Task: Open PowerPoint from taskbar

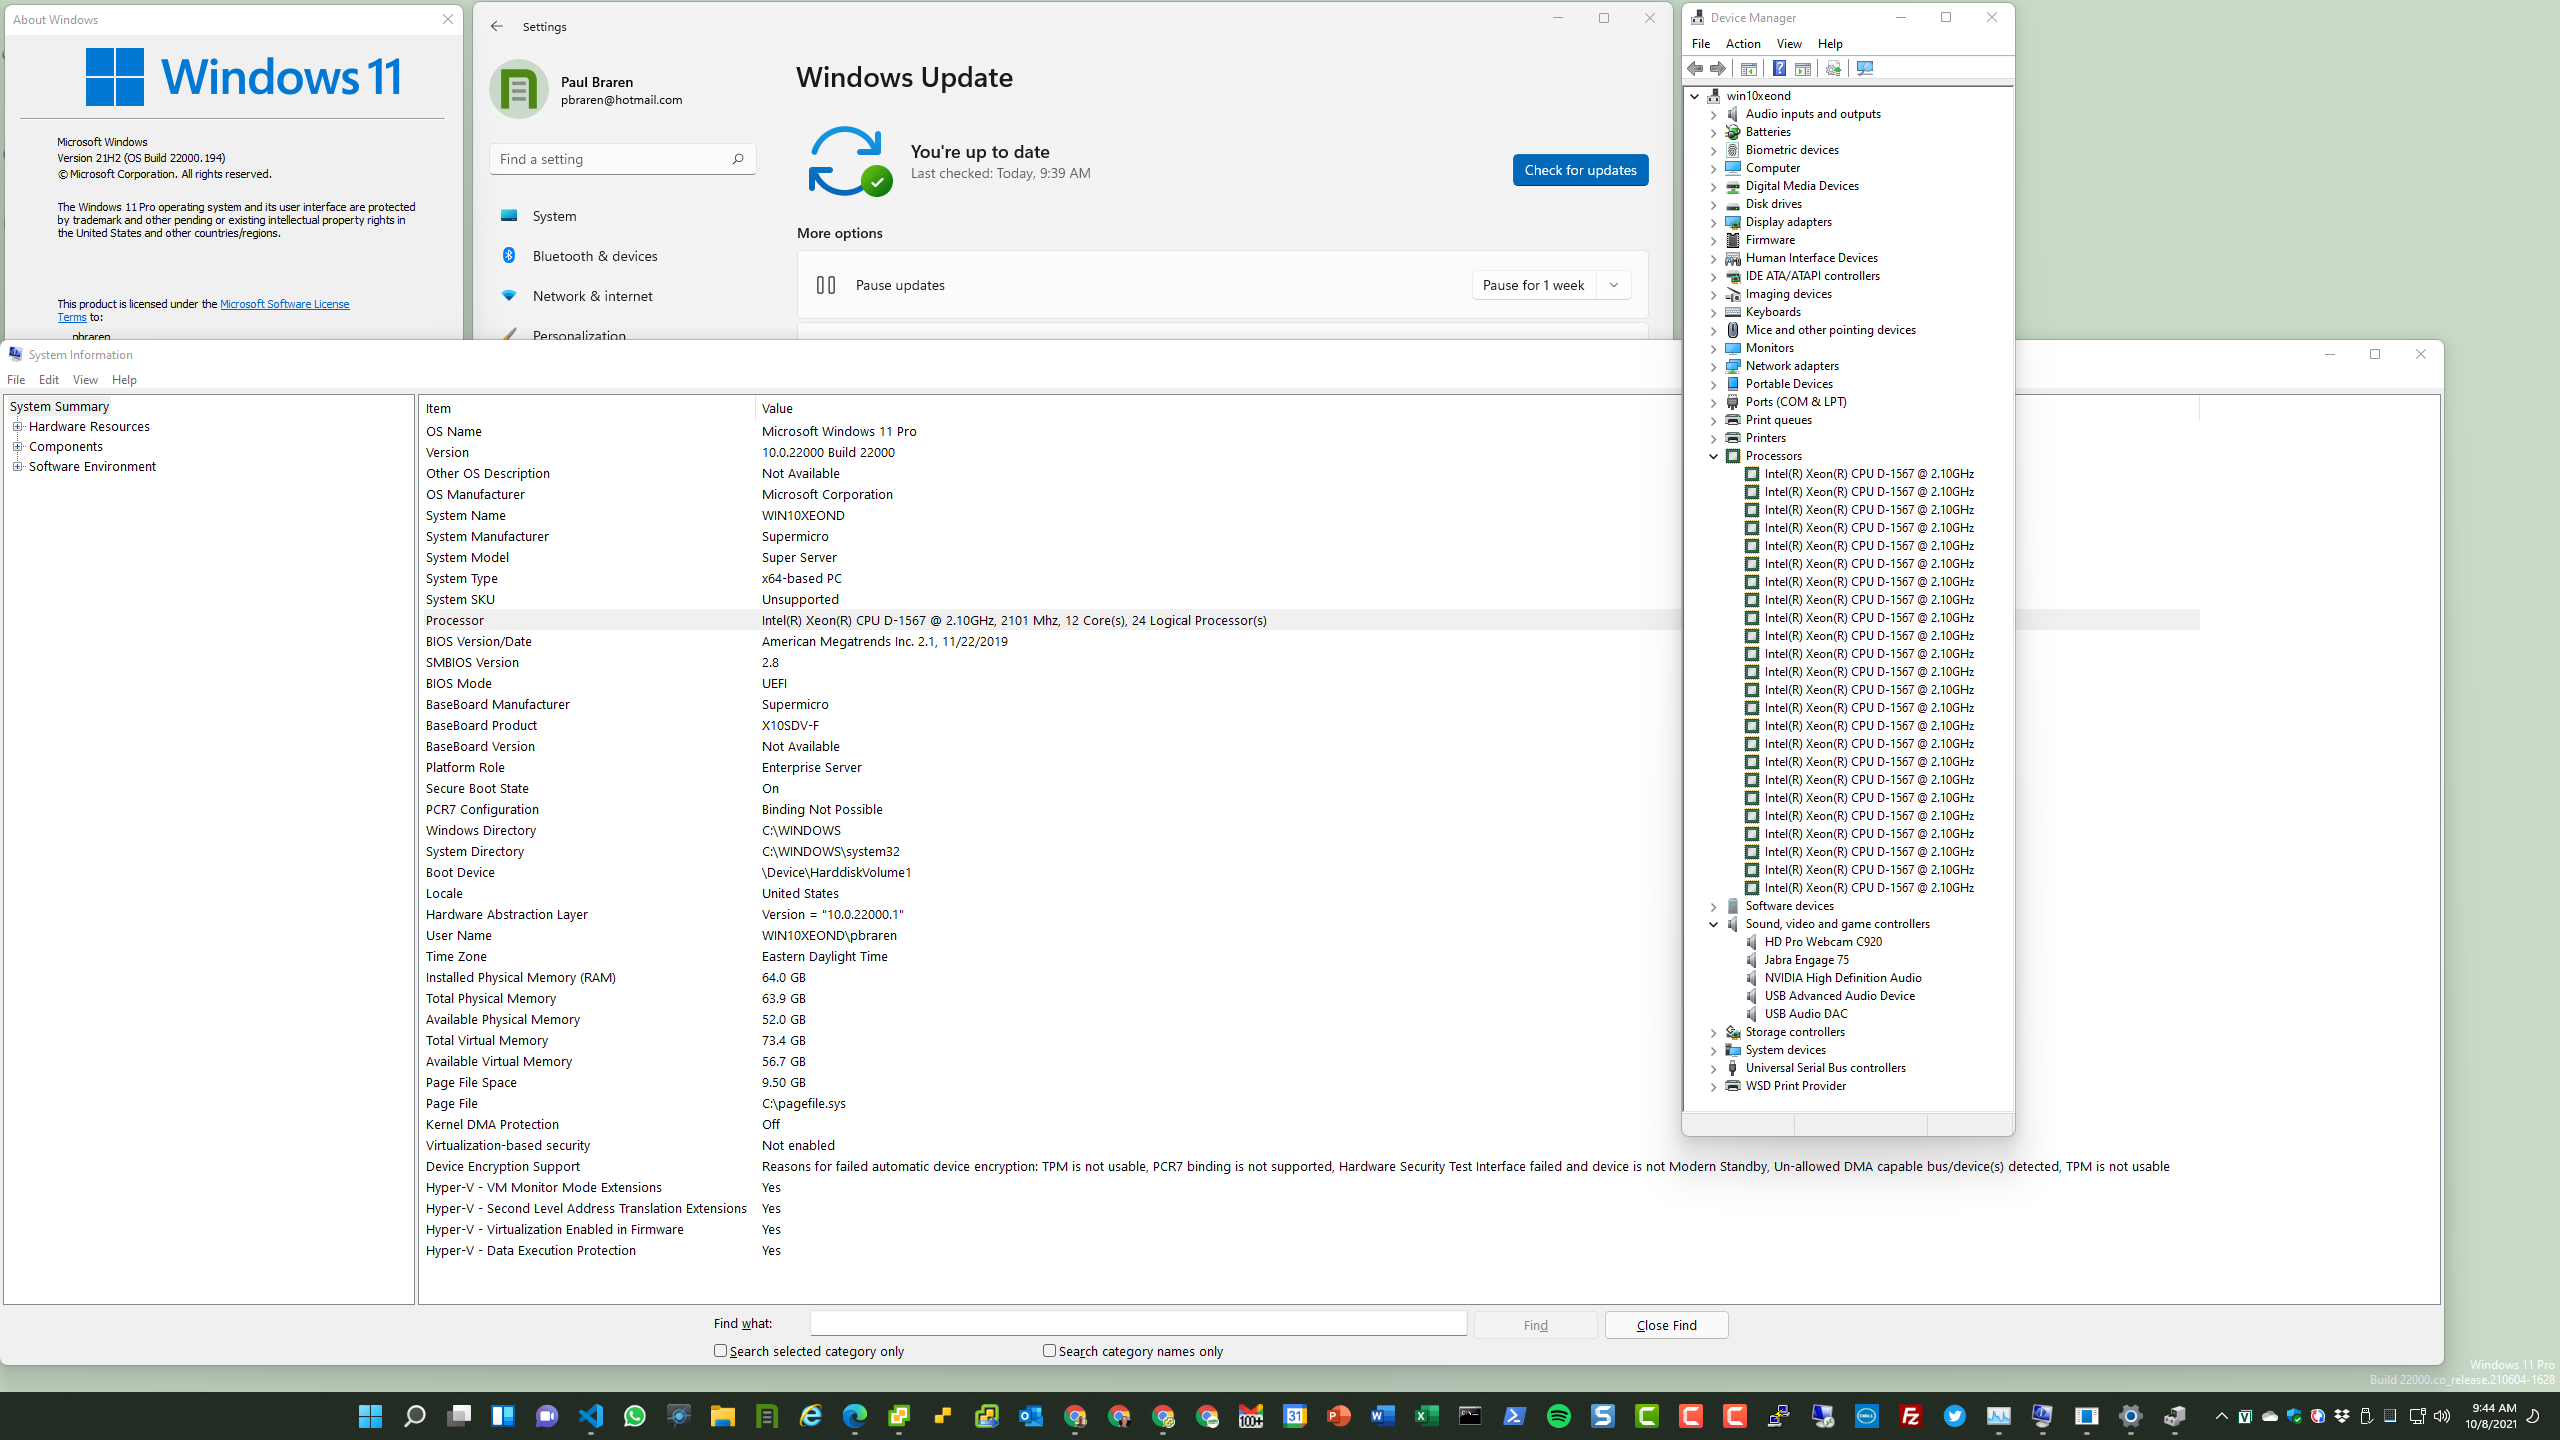Action: (1339, 1416)
